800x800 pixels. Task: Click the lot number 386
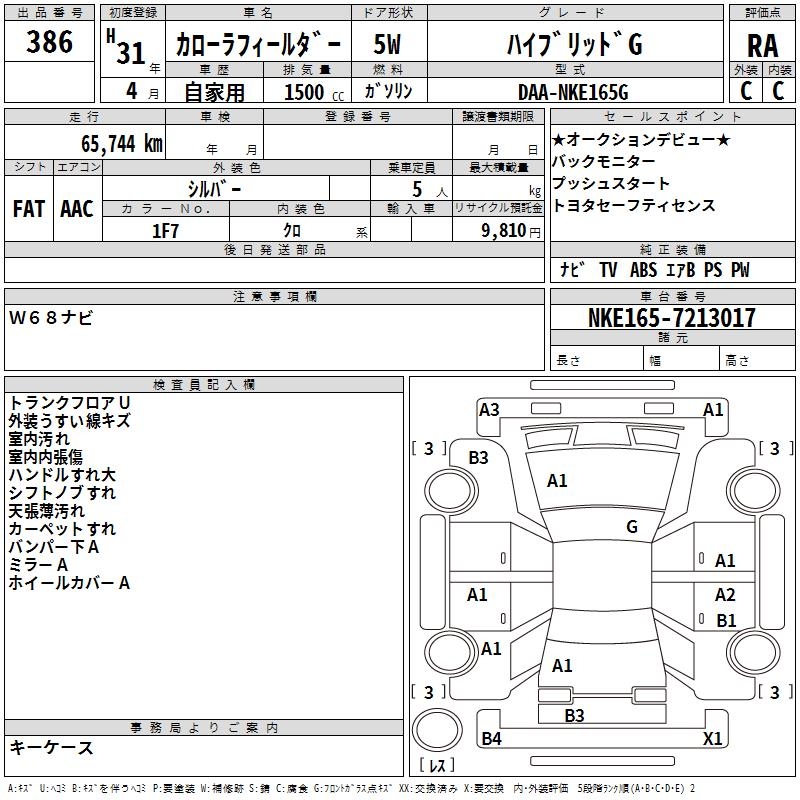click(49, 43)
